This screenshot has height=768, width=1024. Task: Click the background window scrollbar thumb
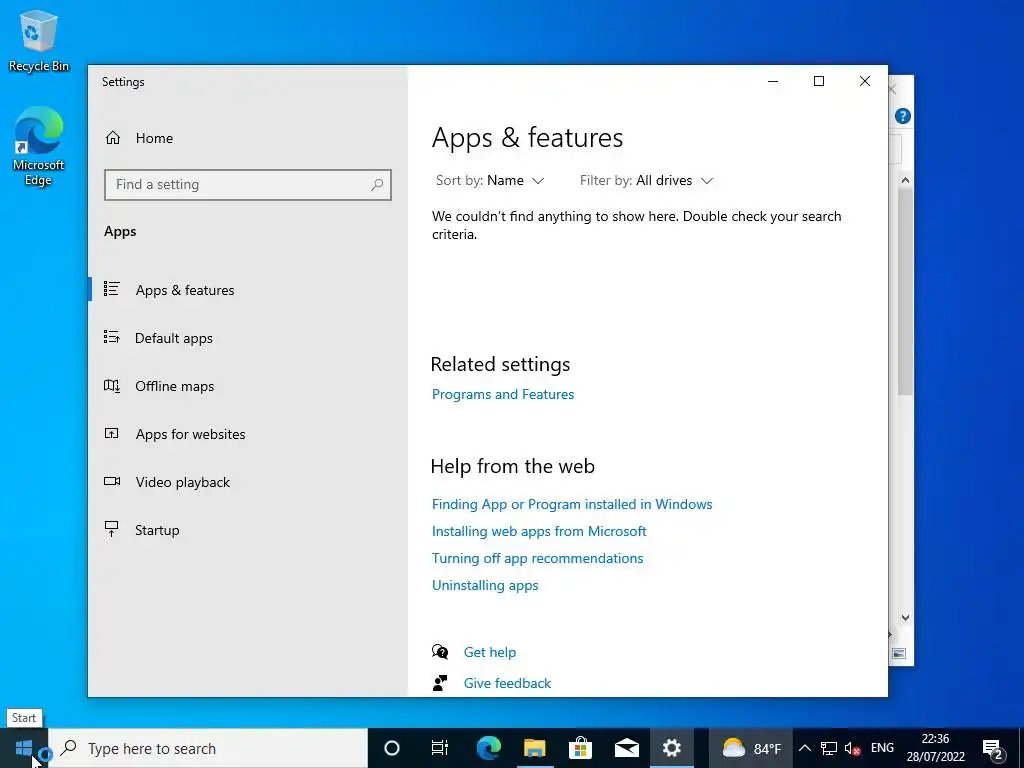tap(905, 291)
